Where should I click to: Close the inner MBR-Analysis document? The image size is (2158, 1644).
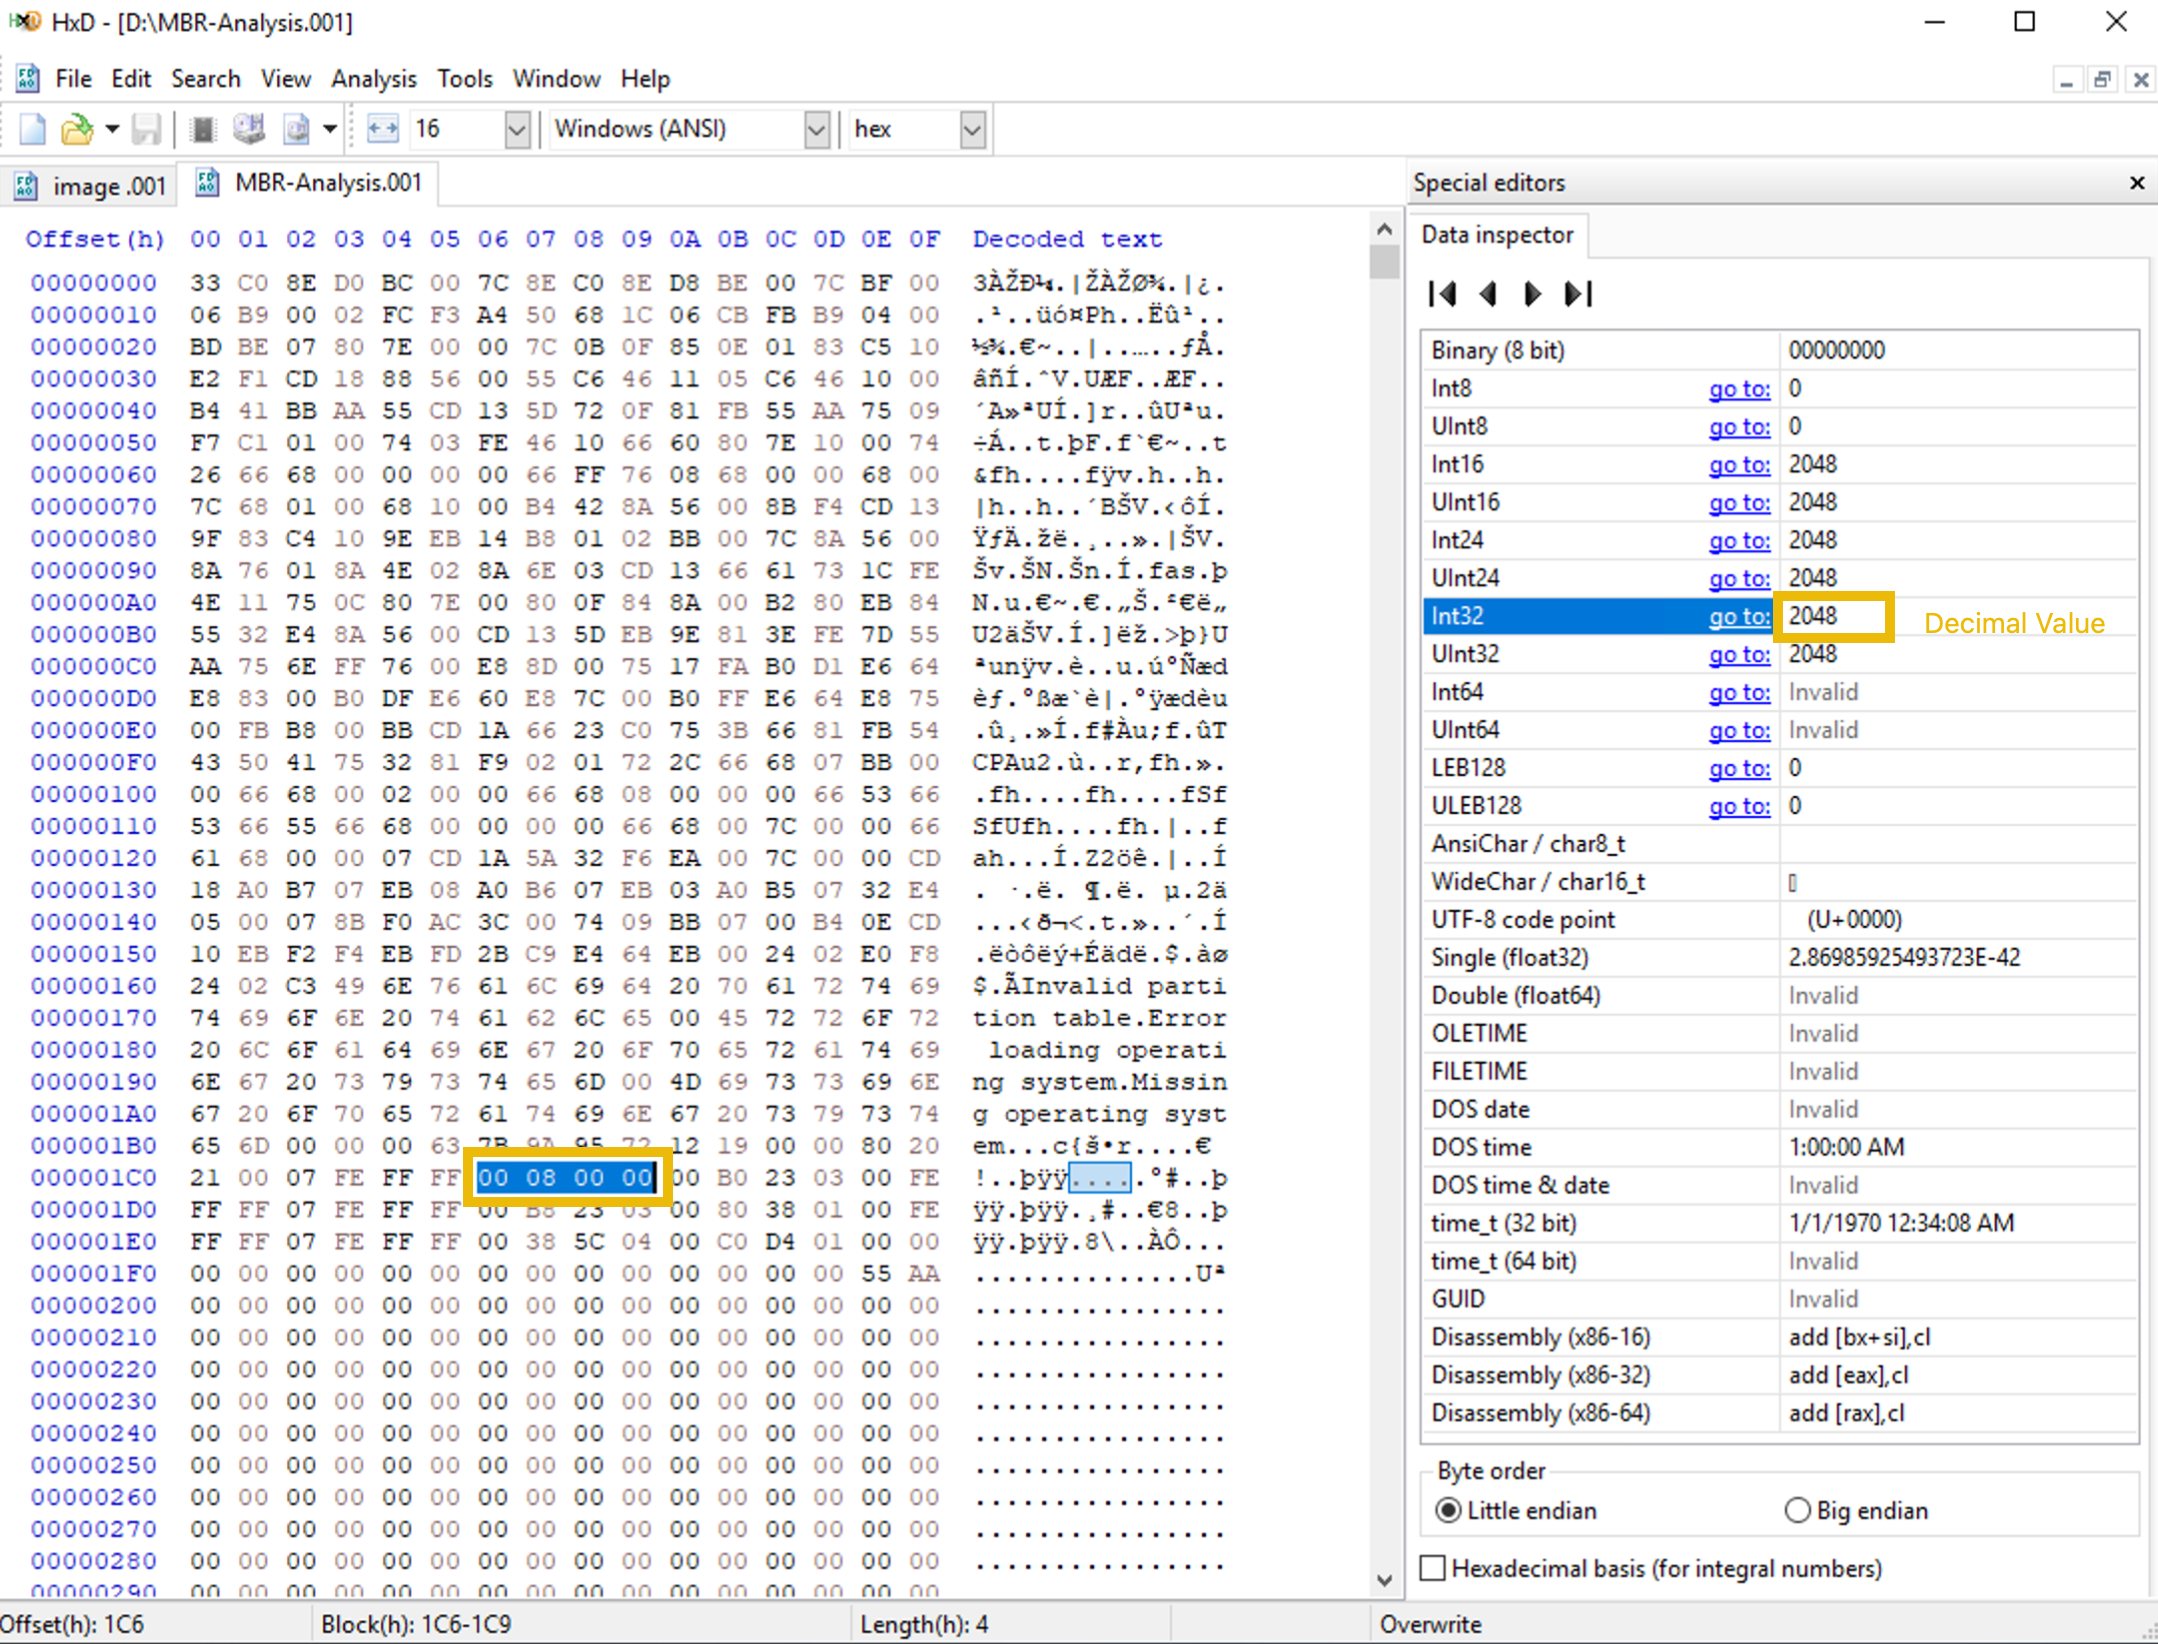click(2140, 79)
